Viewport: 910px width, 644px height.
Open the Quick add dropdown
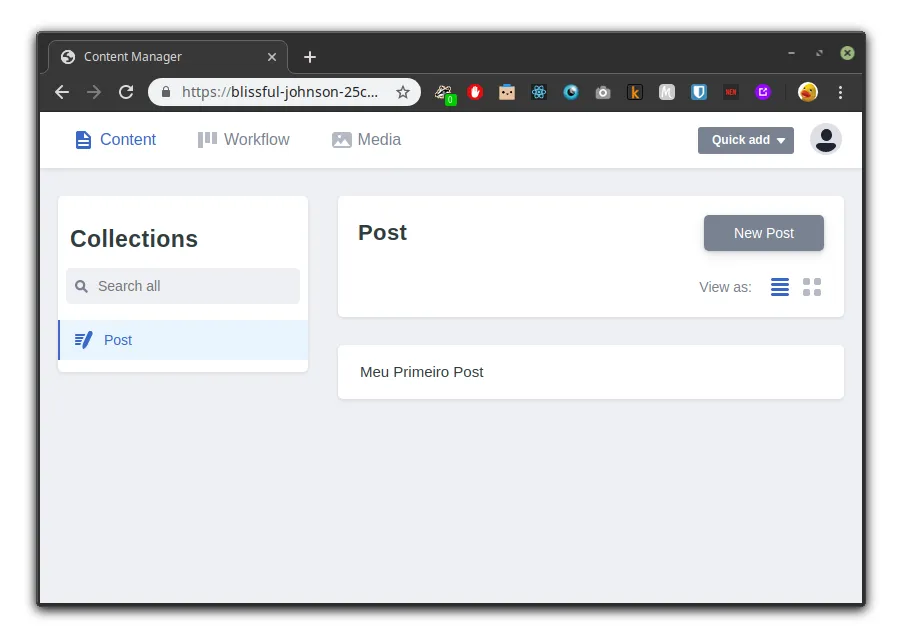(x=745, y=140)
